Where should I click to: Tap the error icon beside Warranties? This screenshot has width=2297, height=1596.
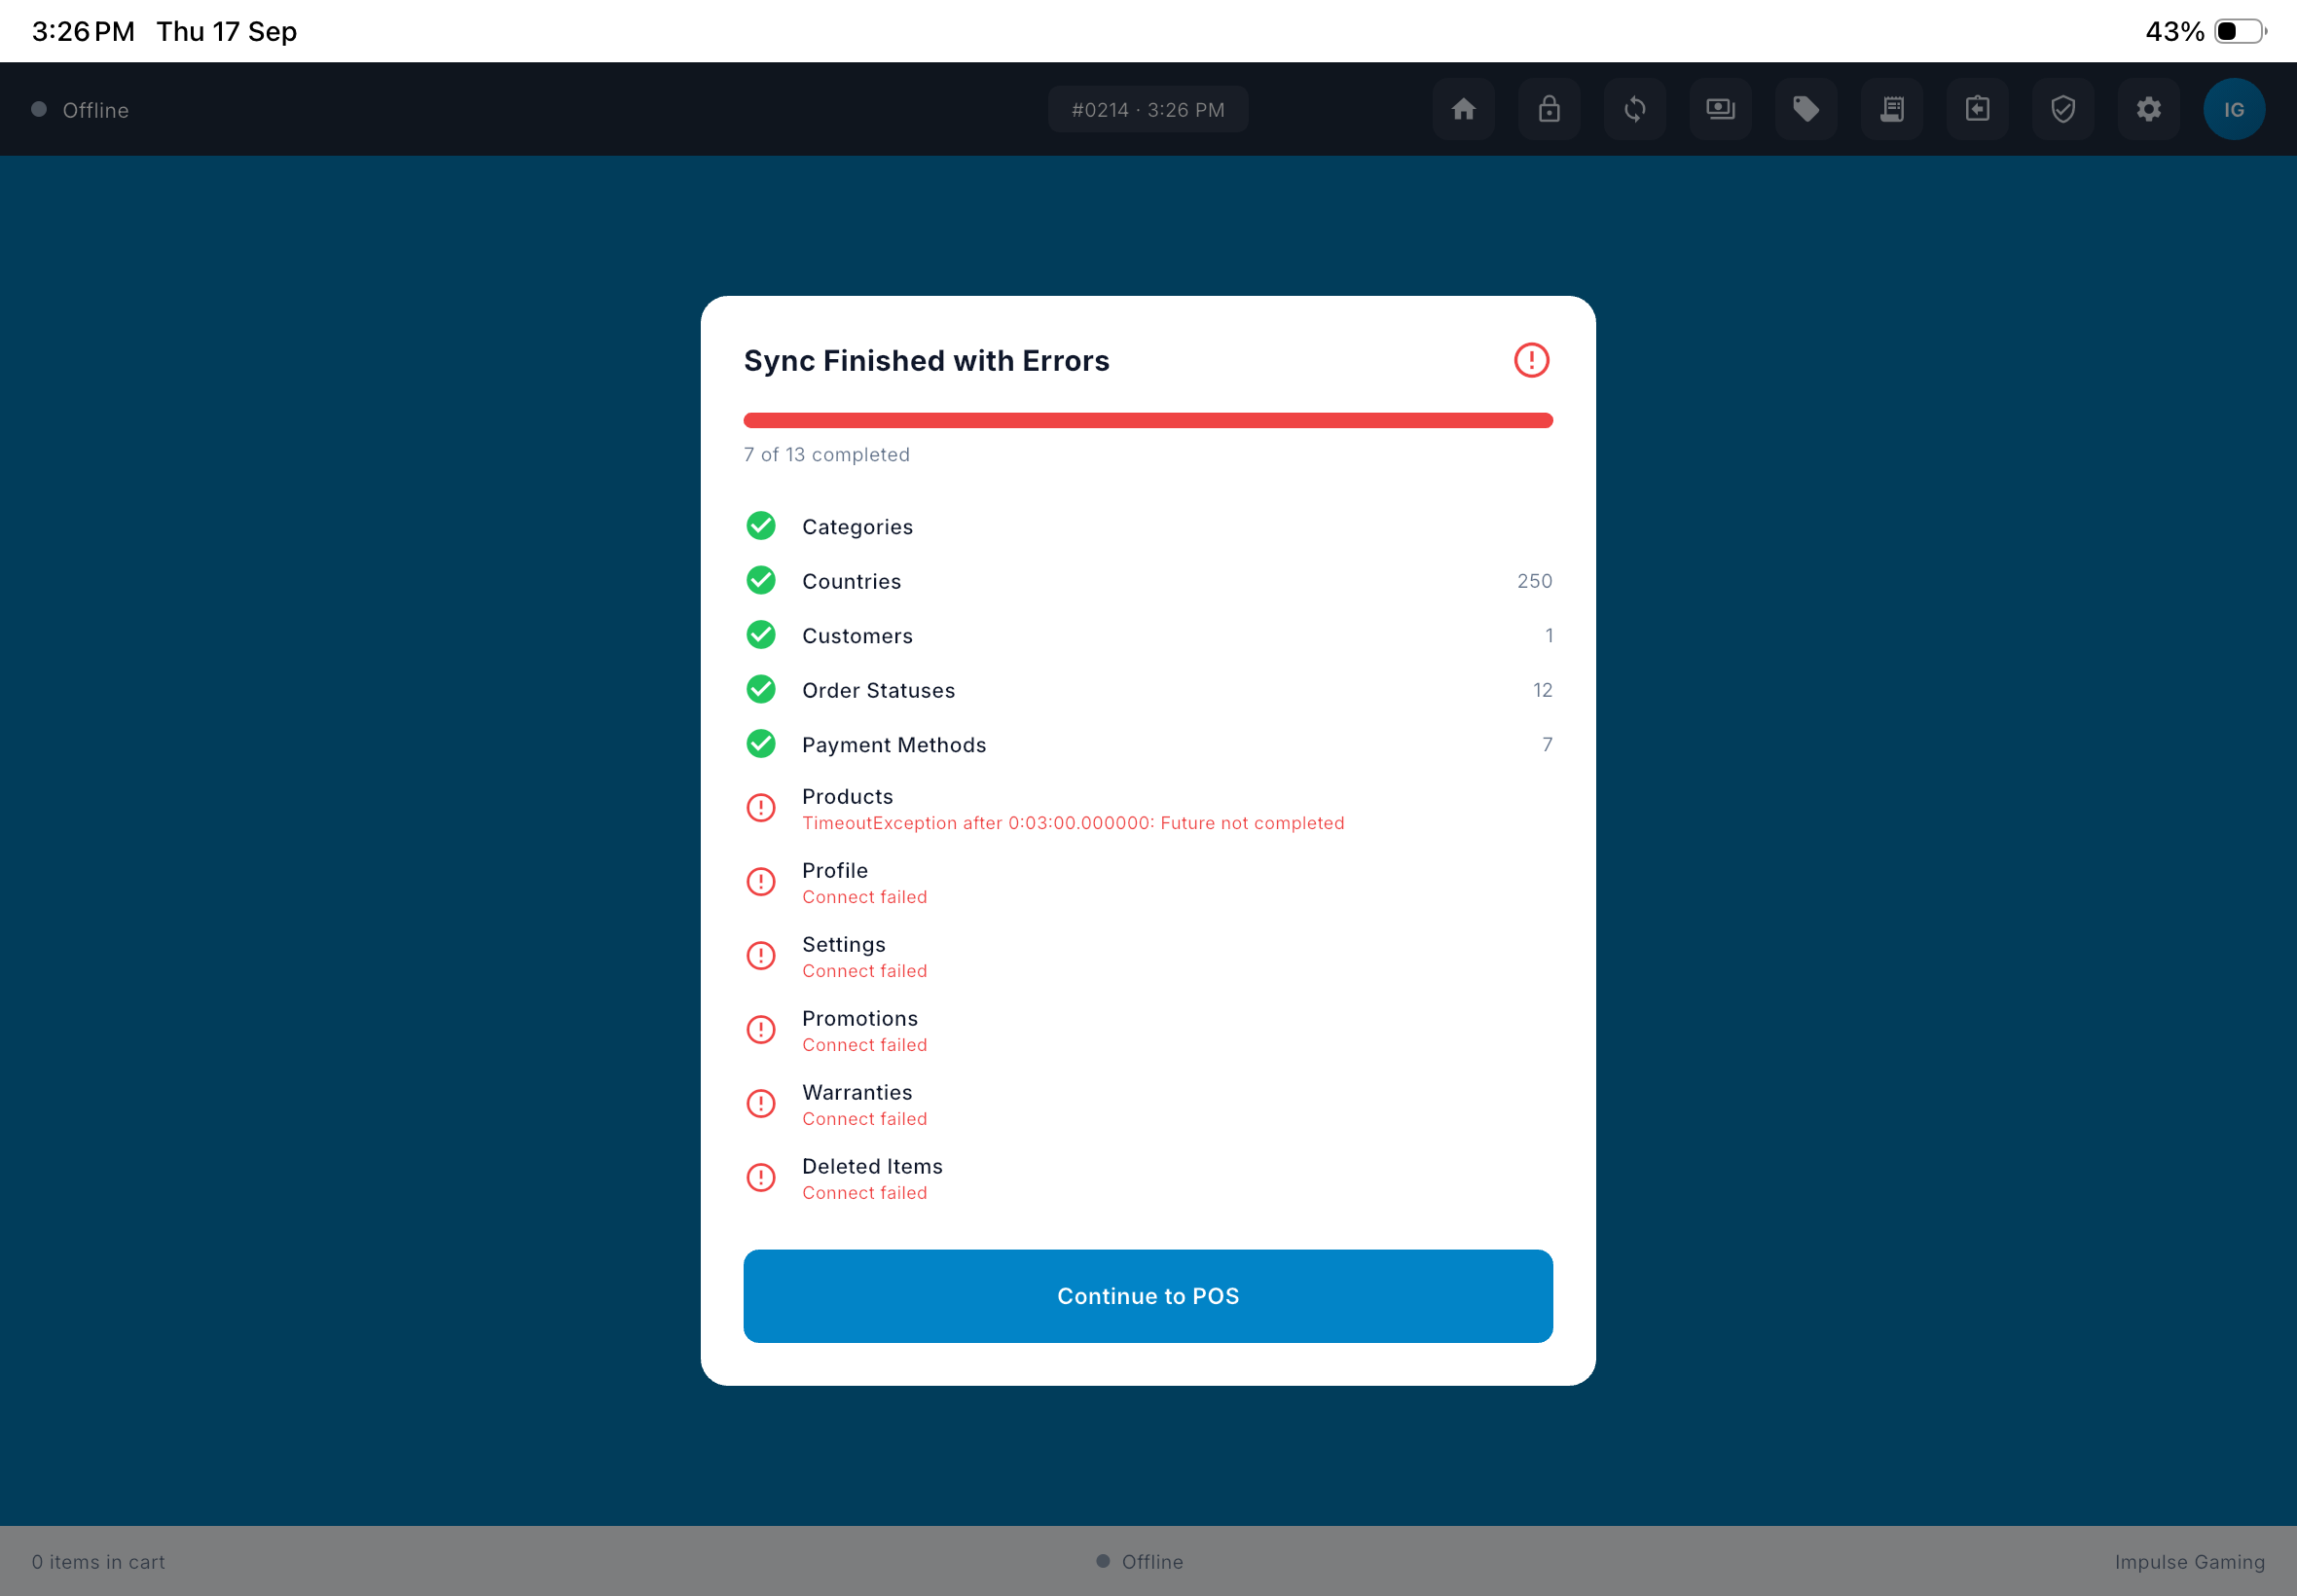pos(761,1104)
